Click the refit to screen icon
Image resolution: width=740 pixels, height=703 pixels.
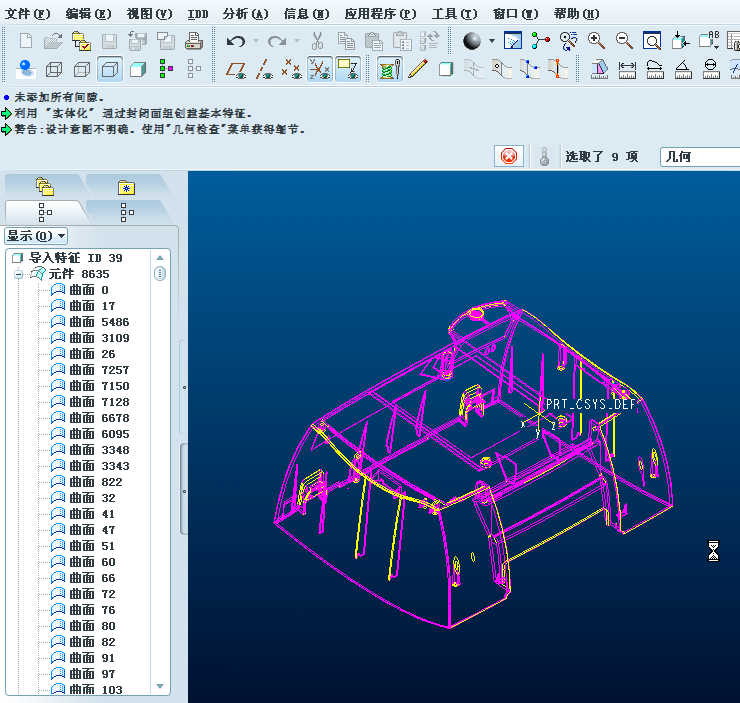click(x=652, y=41)
